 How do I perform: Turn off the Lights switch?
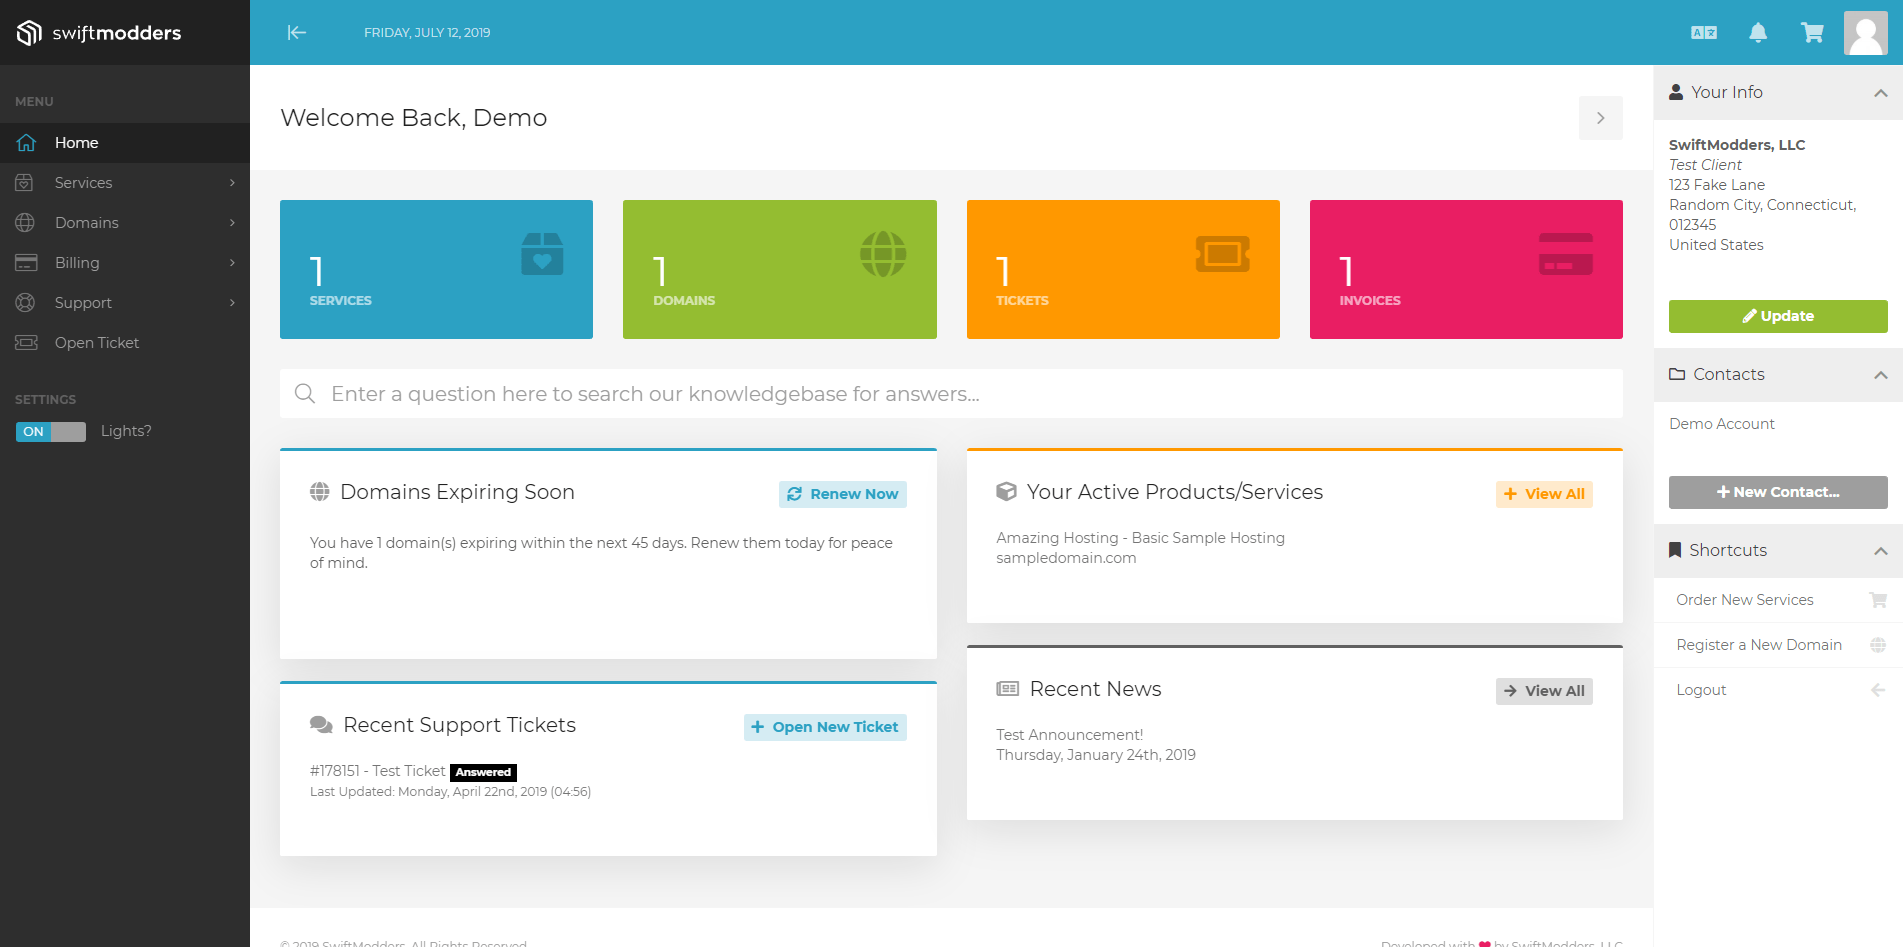(x=50, y=431)
